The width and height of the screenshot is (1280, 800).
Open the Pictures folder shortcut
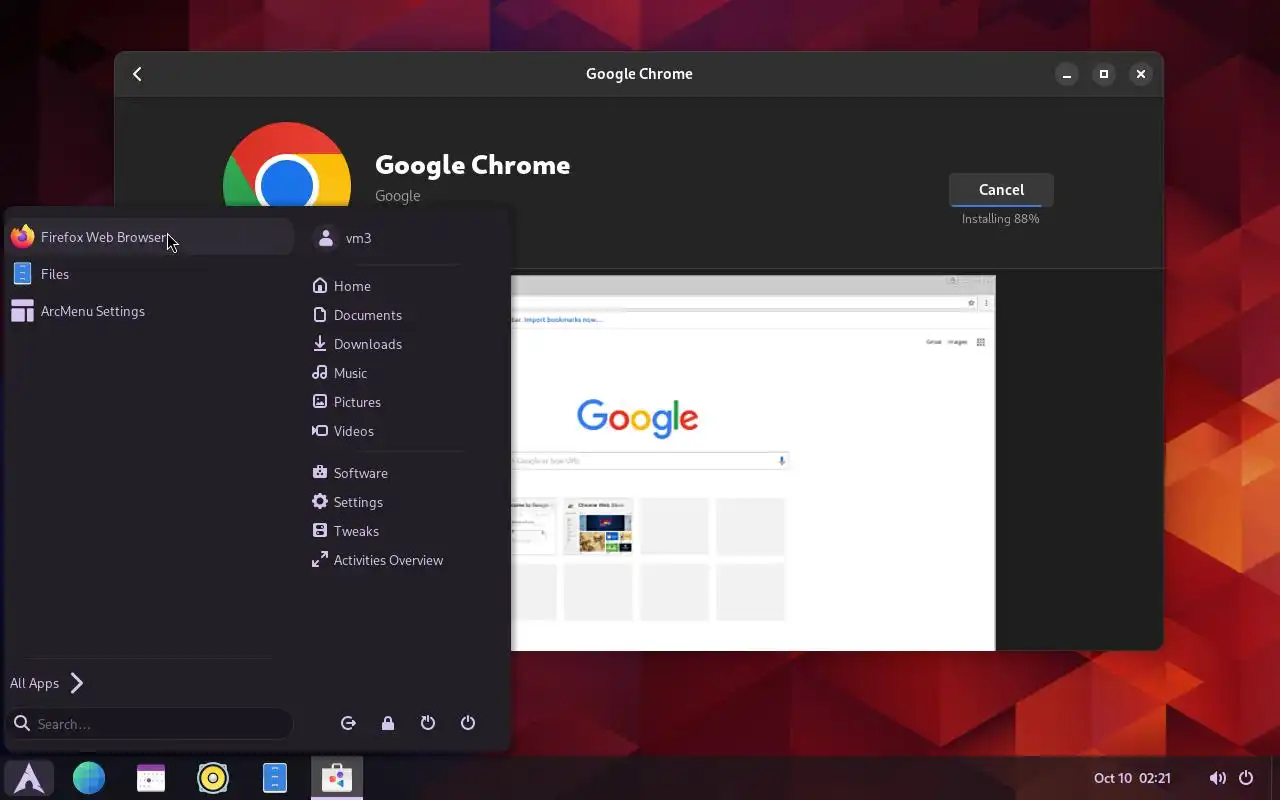pos(347,402)
